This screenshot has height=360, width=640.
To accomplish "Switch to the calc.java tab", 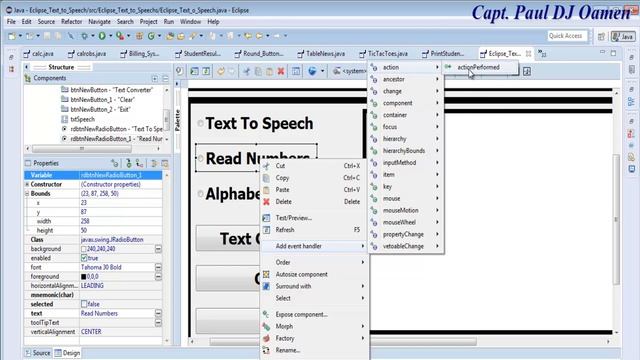I will tap(39, 53).
